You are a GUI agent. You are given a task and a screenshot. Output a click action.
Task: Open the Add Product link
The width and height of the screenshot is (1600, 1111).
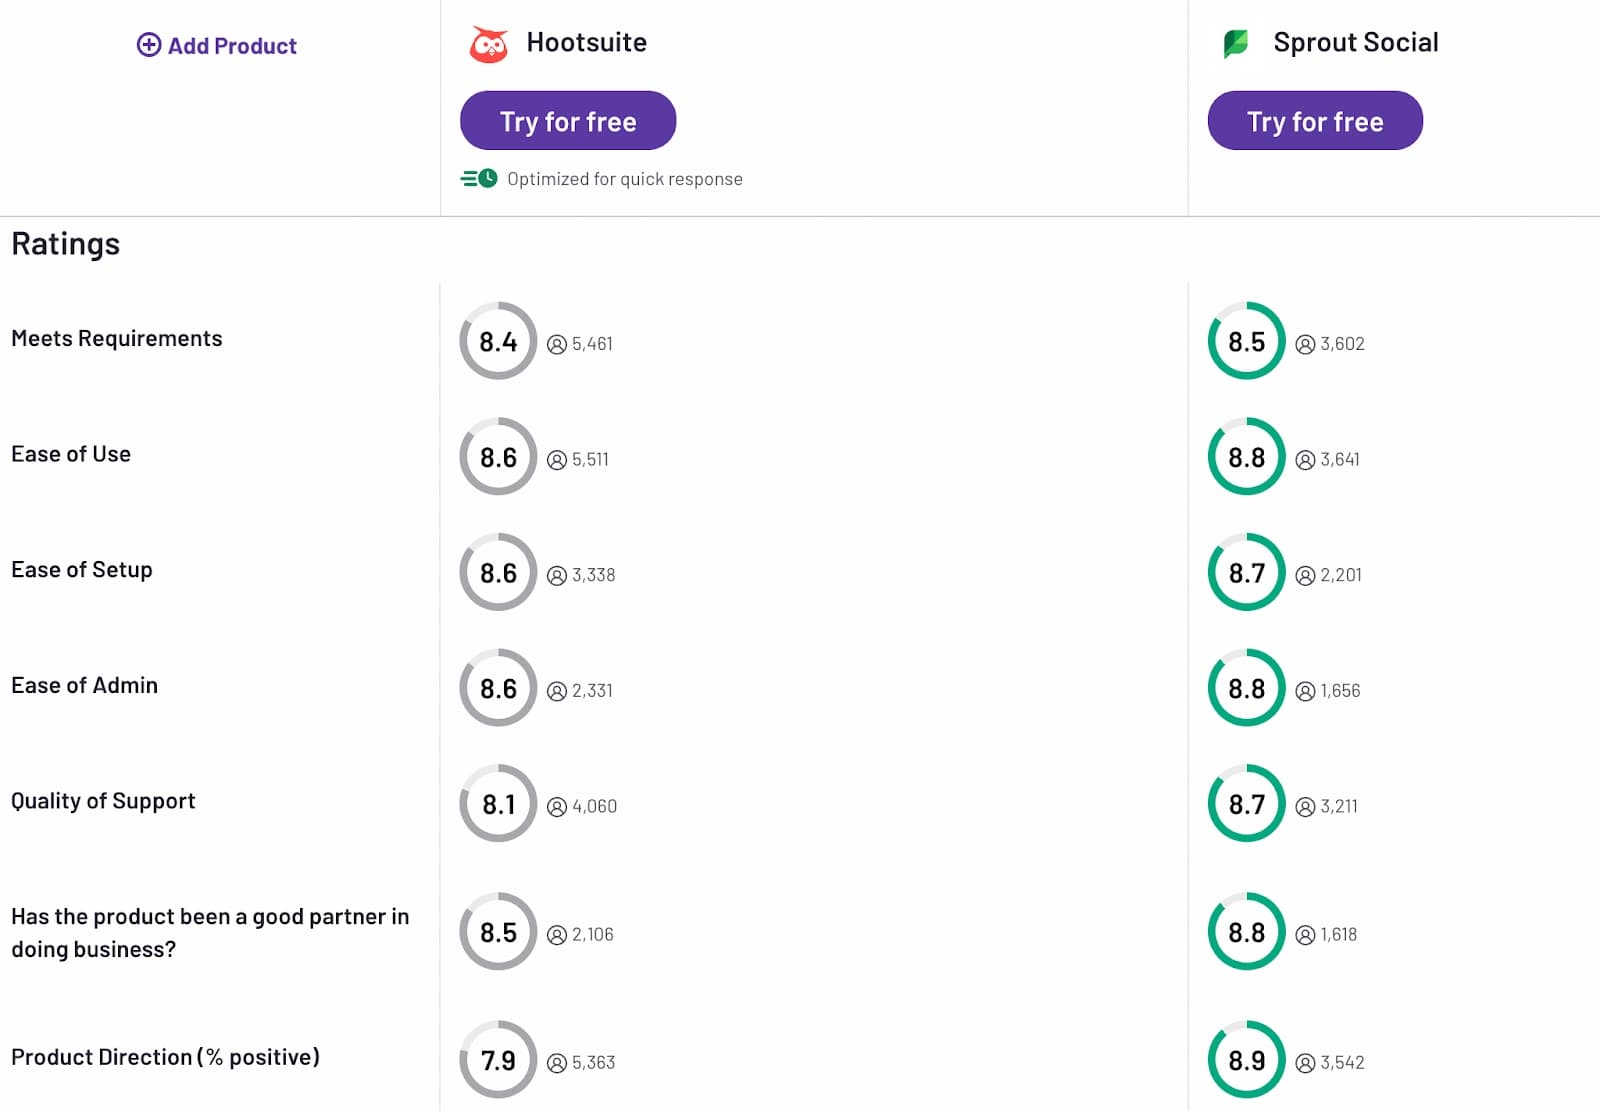tap(232, 46)
